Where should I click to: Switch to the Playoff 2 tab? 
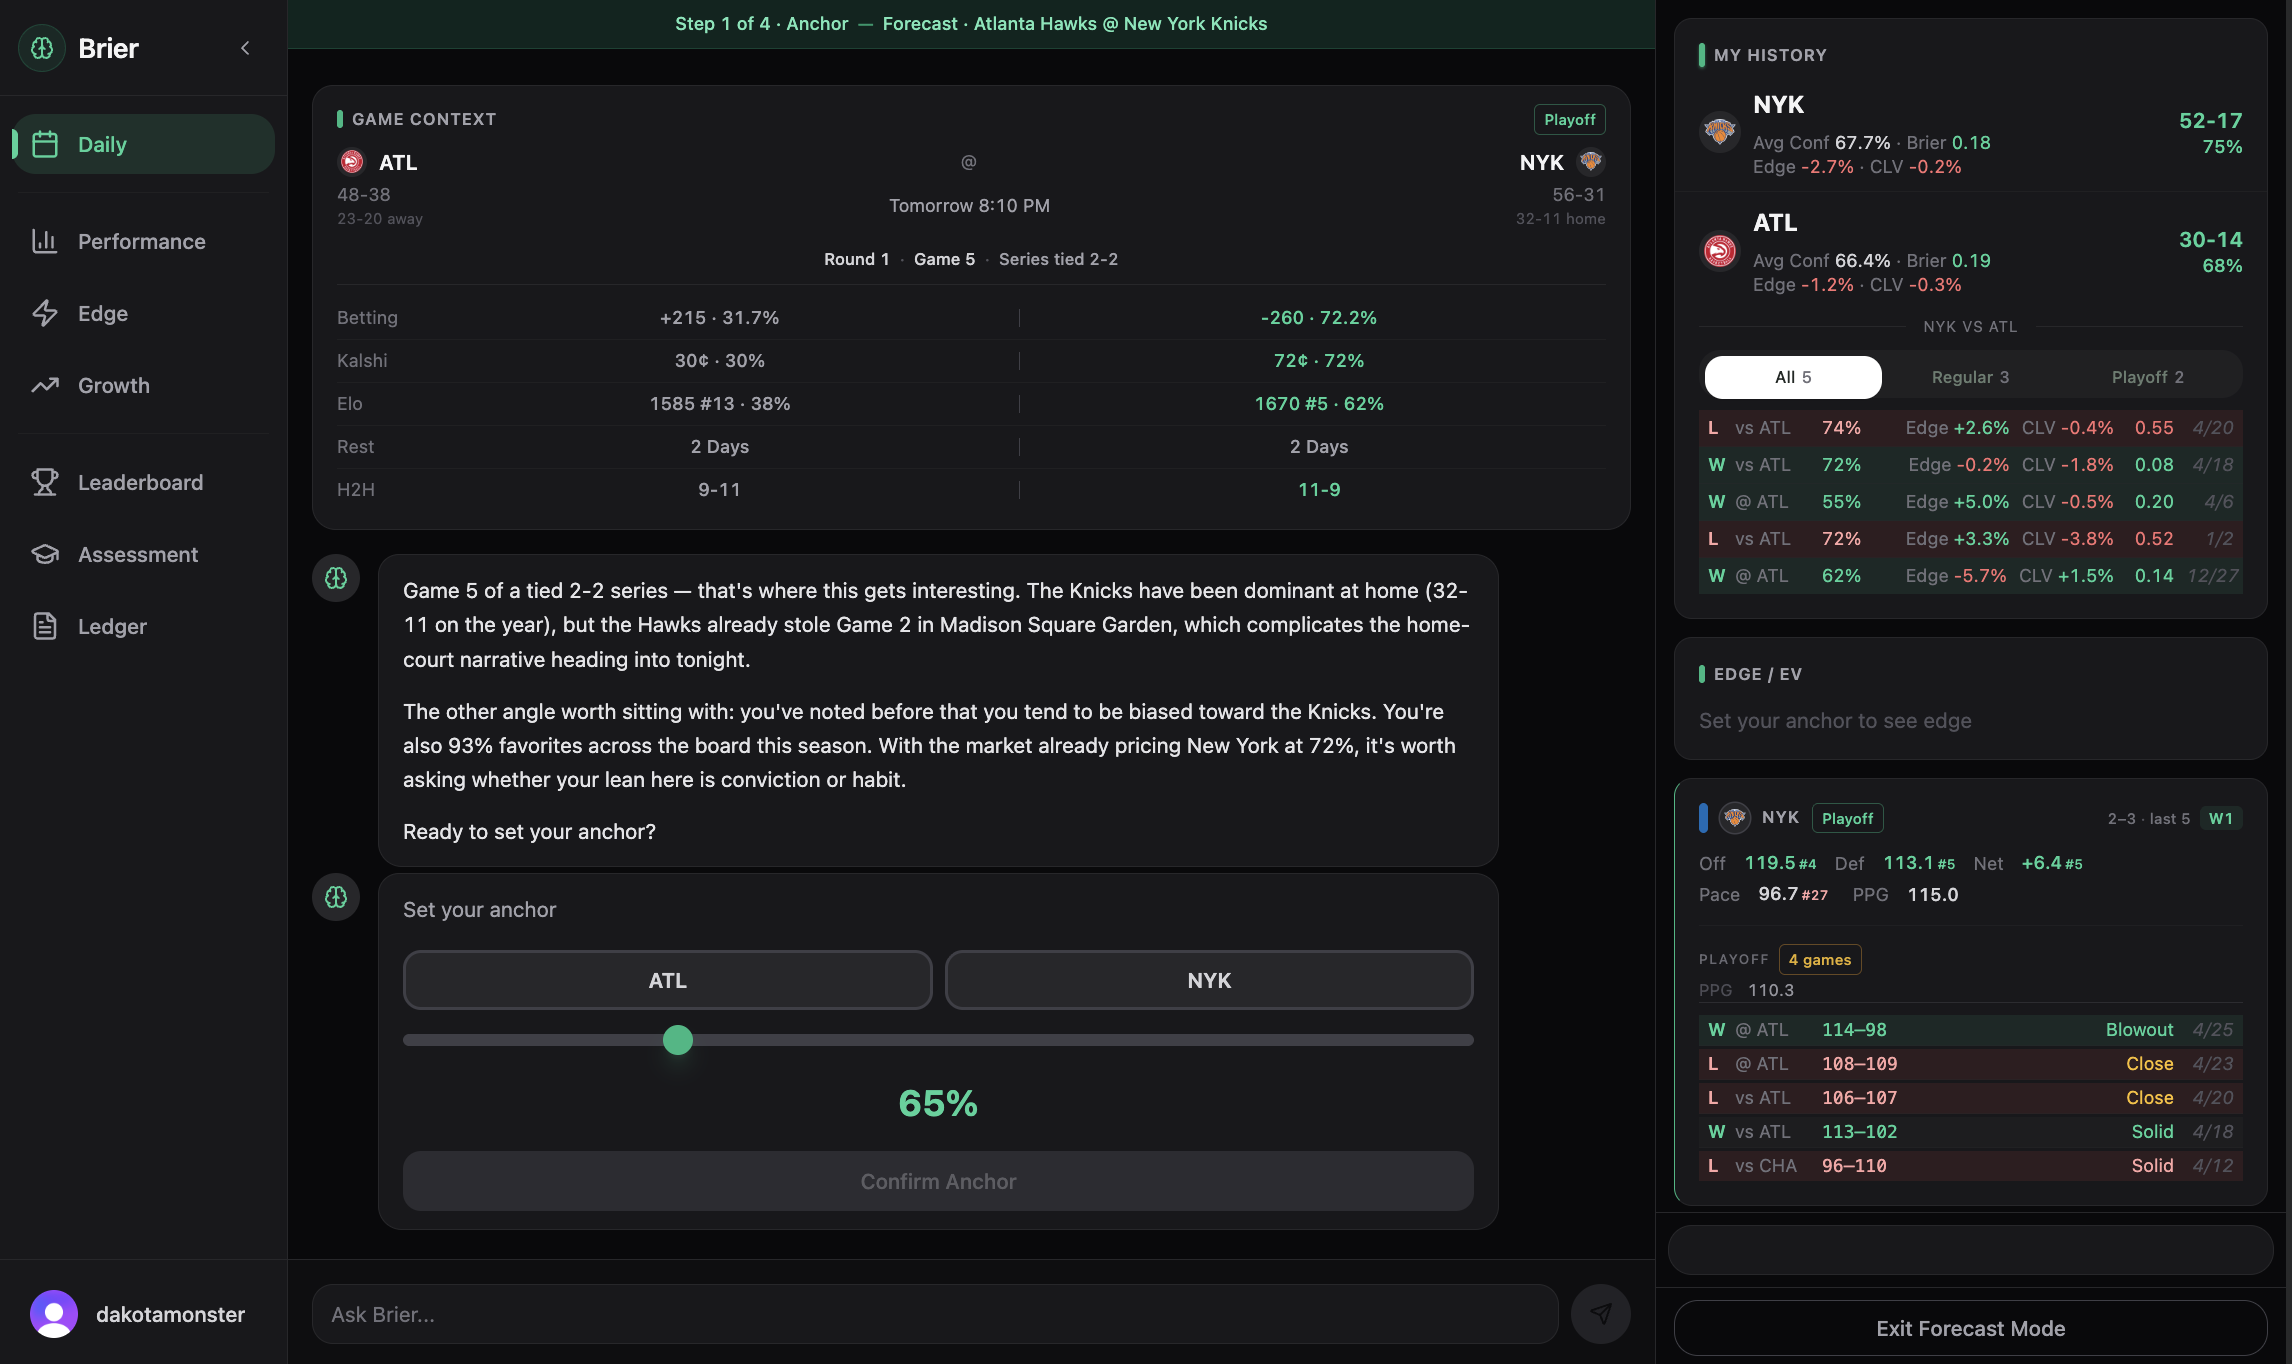click(x=2148, y=377)
